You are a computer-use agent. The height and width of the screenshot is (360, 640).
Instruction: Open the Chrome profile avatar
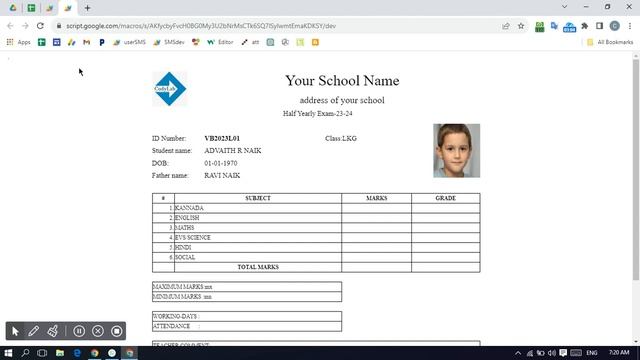click(614, 26)
